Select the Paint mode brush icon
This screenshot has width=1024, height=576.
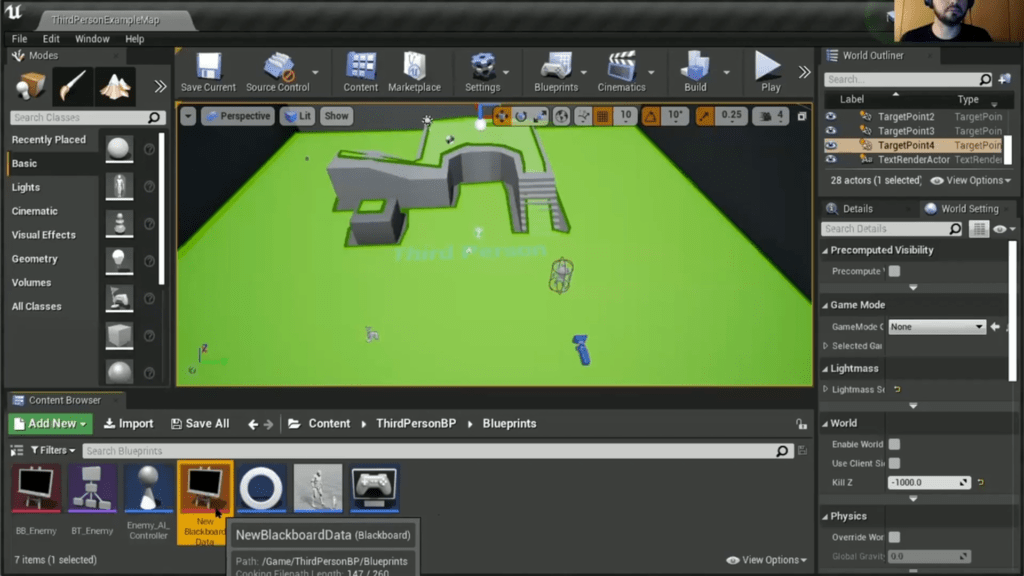tap(72, 86)
